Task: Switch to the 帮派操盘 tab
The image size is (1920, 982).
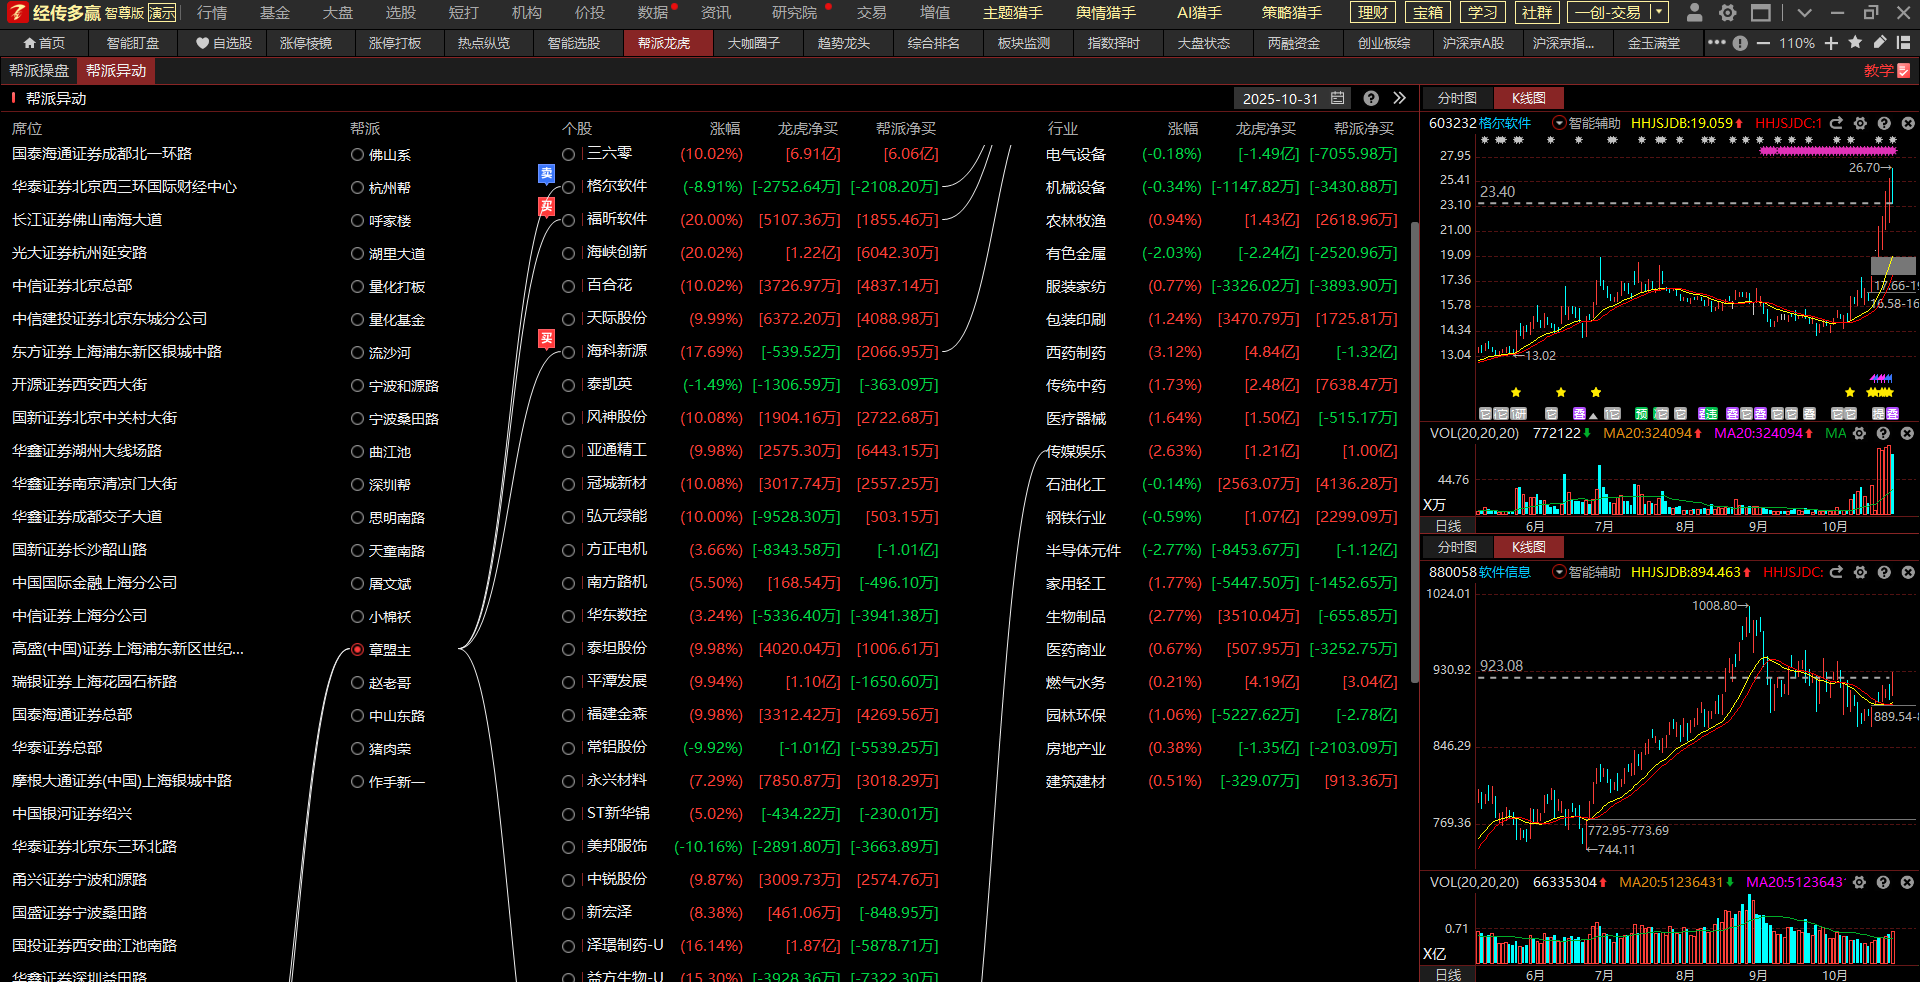Action: 39,71
